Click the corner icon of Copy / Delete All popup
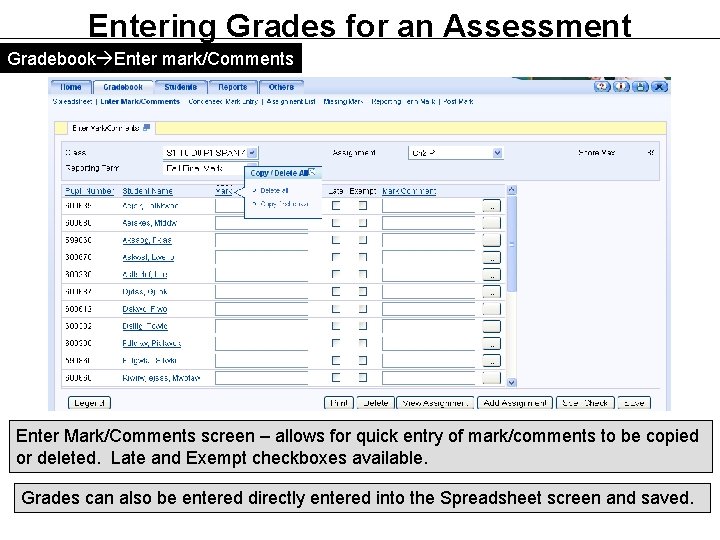Screen dimensions: 720x540 [312, 173]
